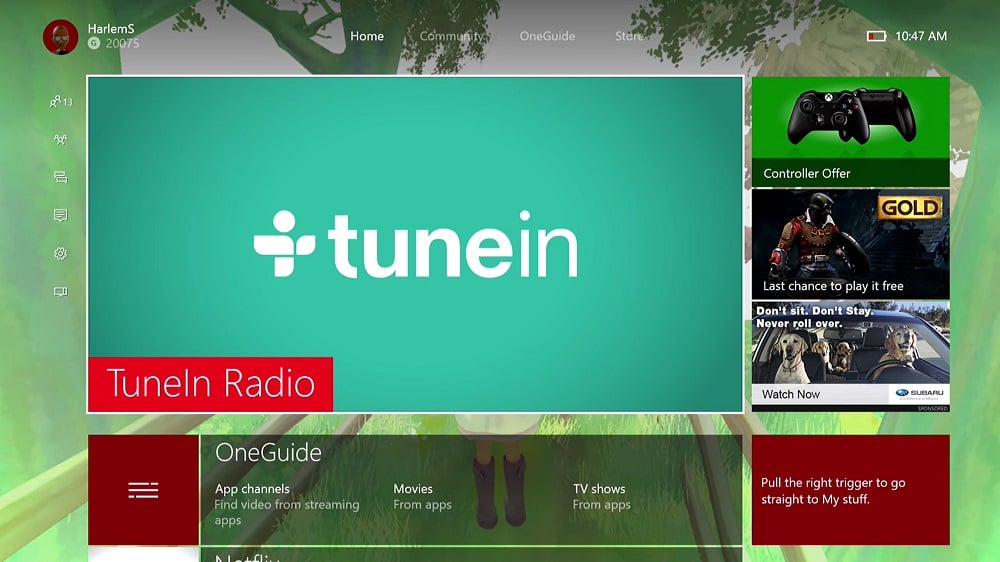Image resolution: width=1000 pixels, height=562 pixels.
Task: Select the OneGuide red menu tile
Action: pos(143,490)
